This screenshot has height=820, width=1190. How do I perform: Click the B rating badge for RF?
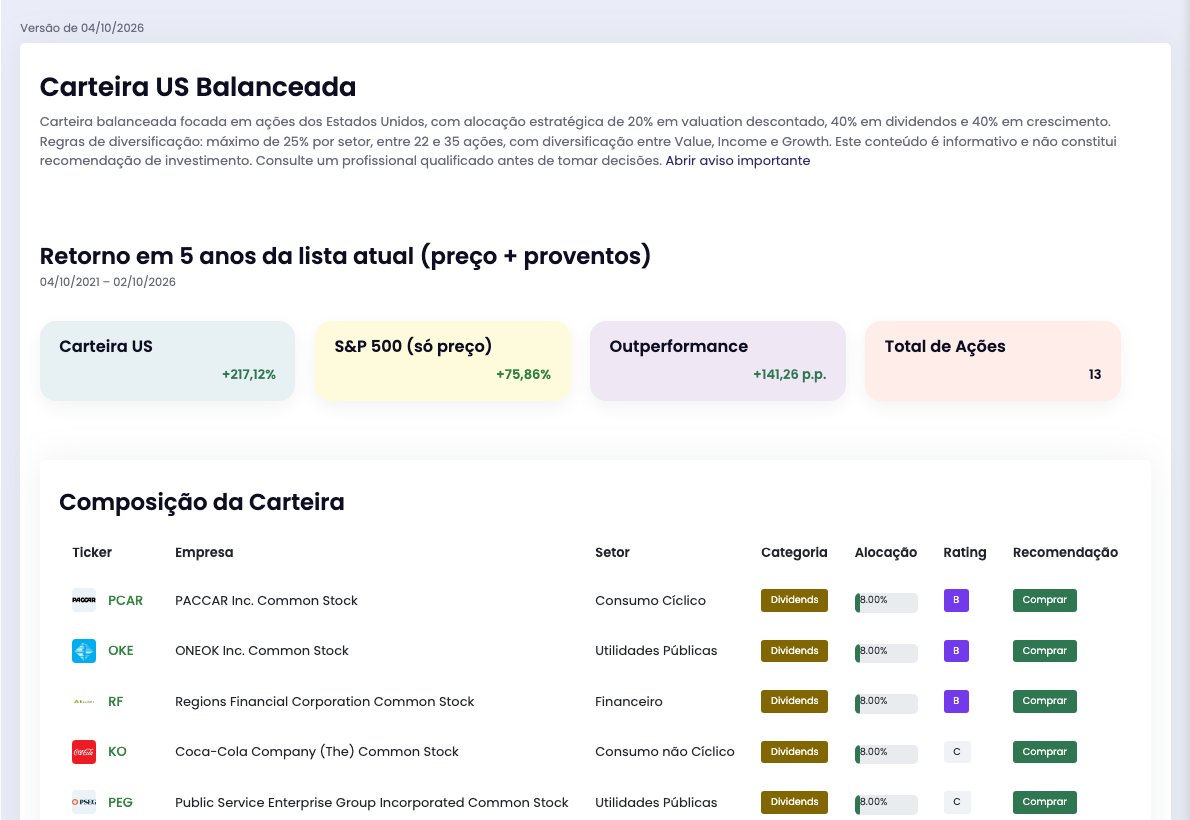coord(956,701)
